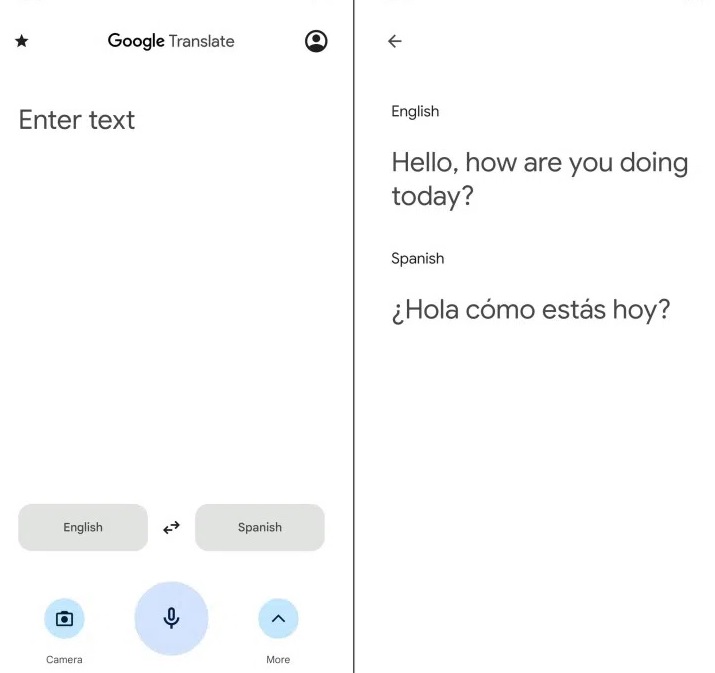Swap English and Spanish languages
Viewport: 715px width, 673px height.
(171, 527)
